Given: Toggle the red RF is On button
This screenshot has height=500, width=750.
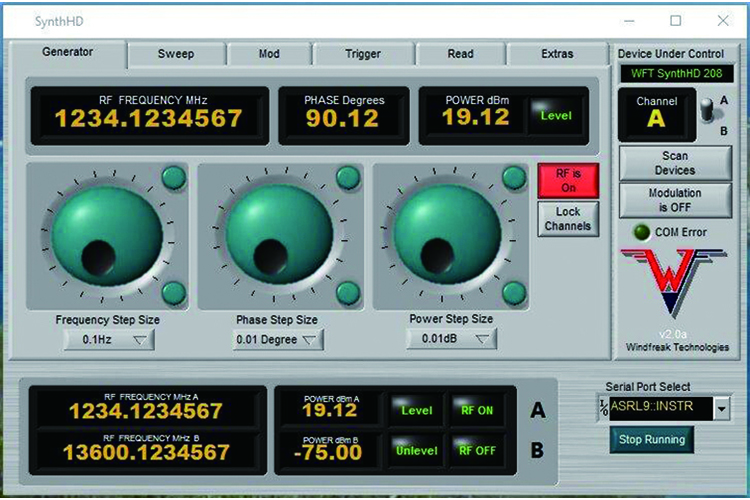Looking at the screenshot, I should click(568, 181).
